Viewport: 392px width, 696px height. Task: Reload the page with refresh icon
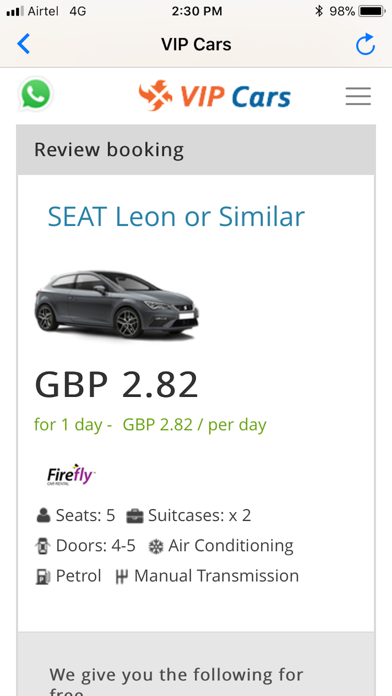point(365,44)
